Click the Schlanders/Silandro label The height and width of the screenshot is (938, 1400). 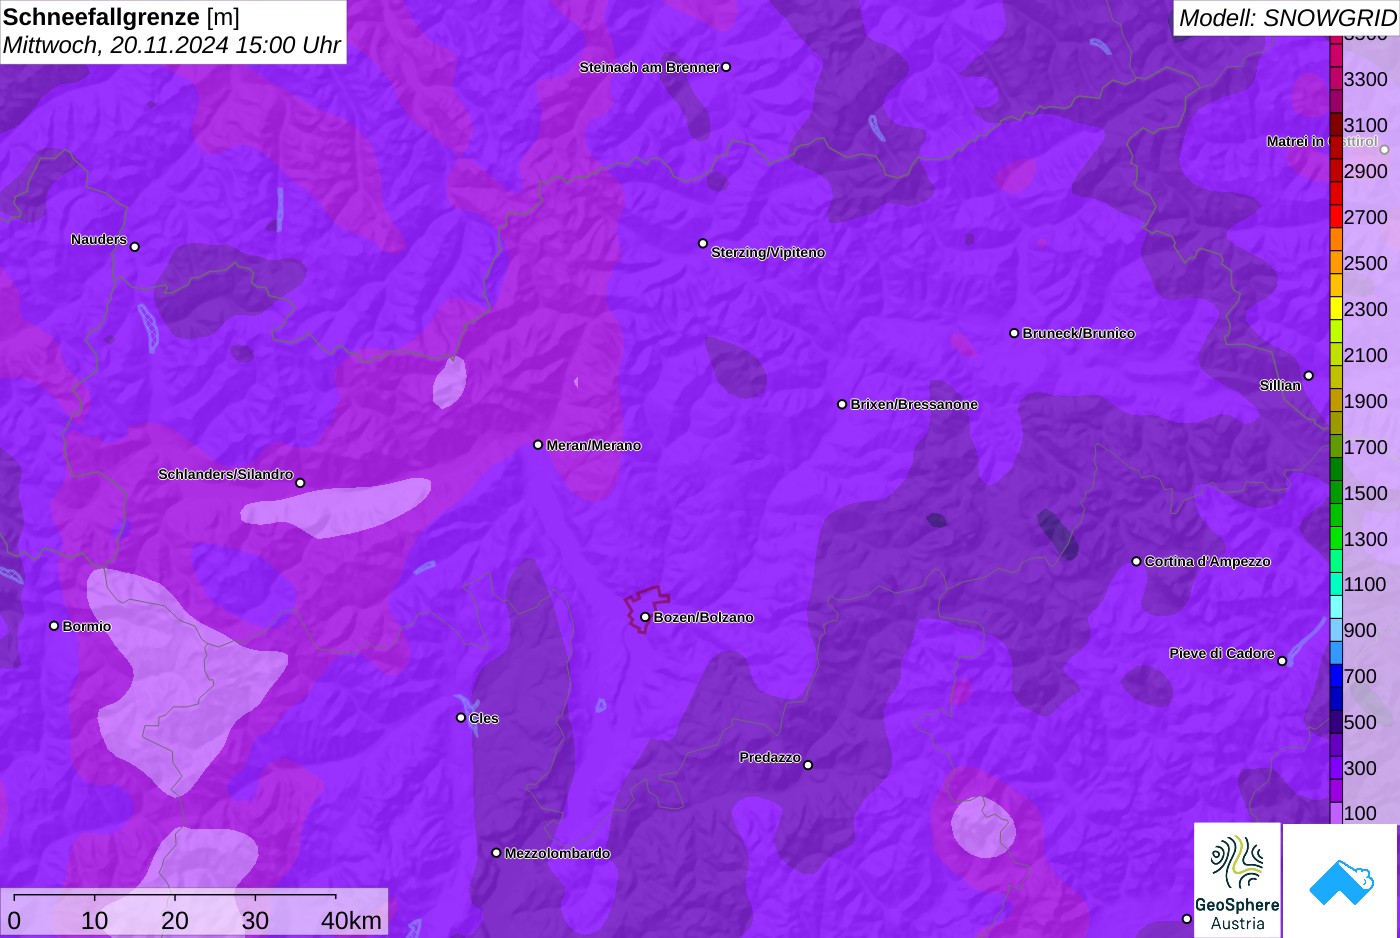point(226,474)
